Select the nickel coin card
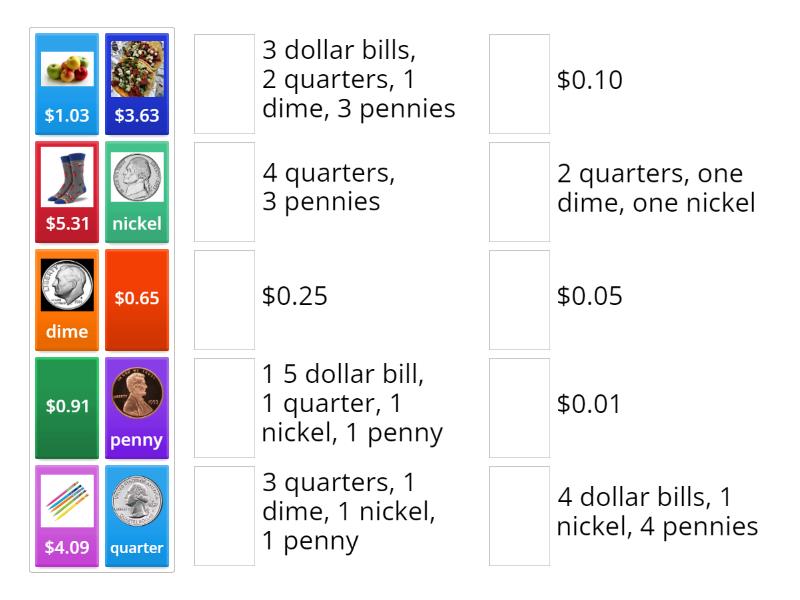Viewport: 800px width, 600px height. pyautogui.click(x=137, y=190)
